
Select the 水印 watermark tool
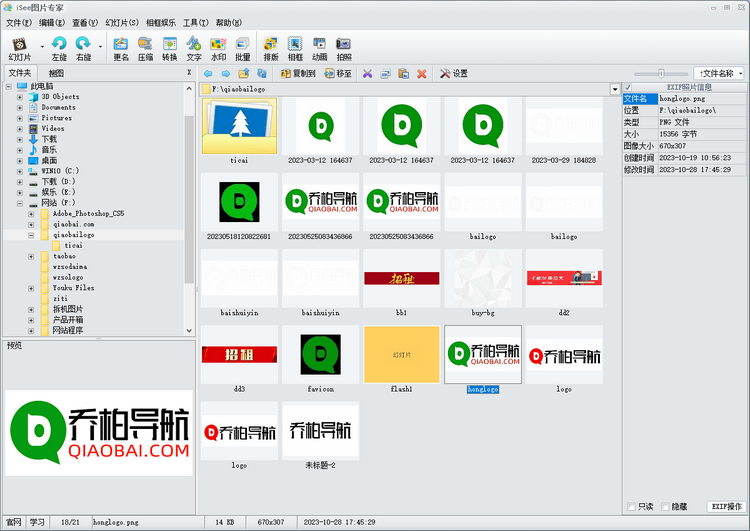(218, 47)
